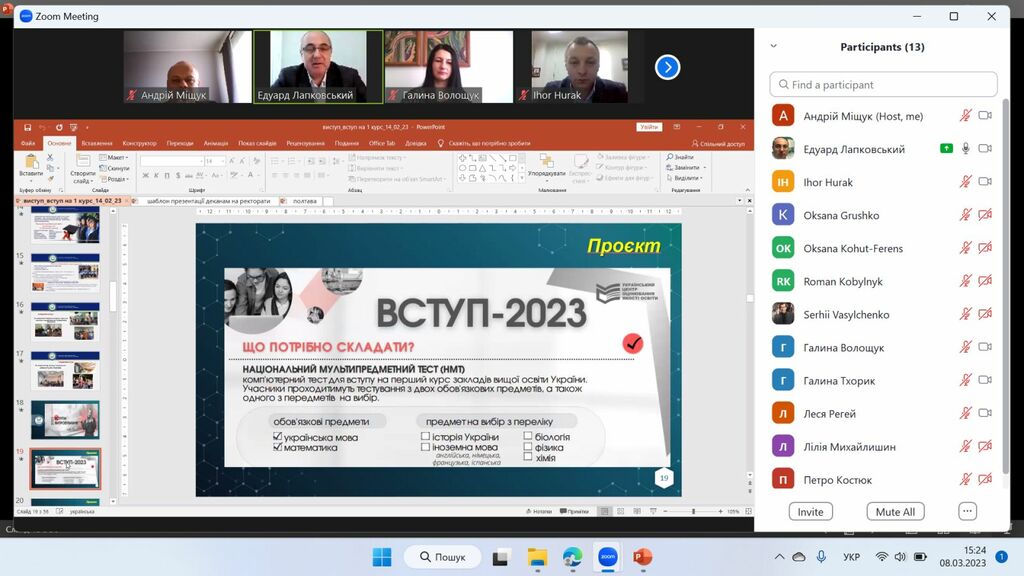Click Едуард Лапковський's screen sharing indicator
Viewport: 1024px width, 576px height.
tap(946, 149)
